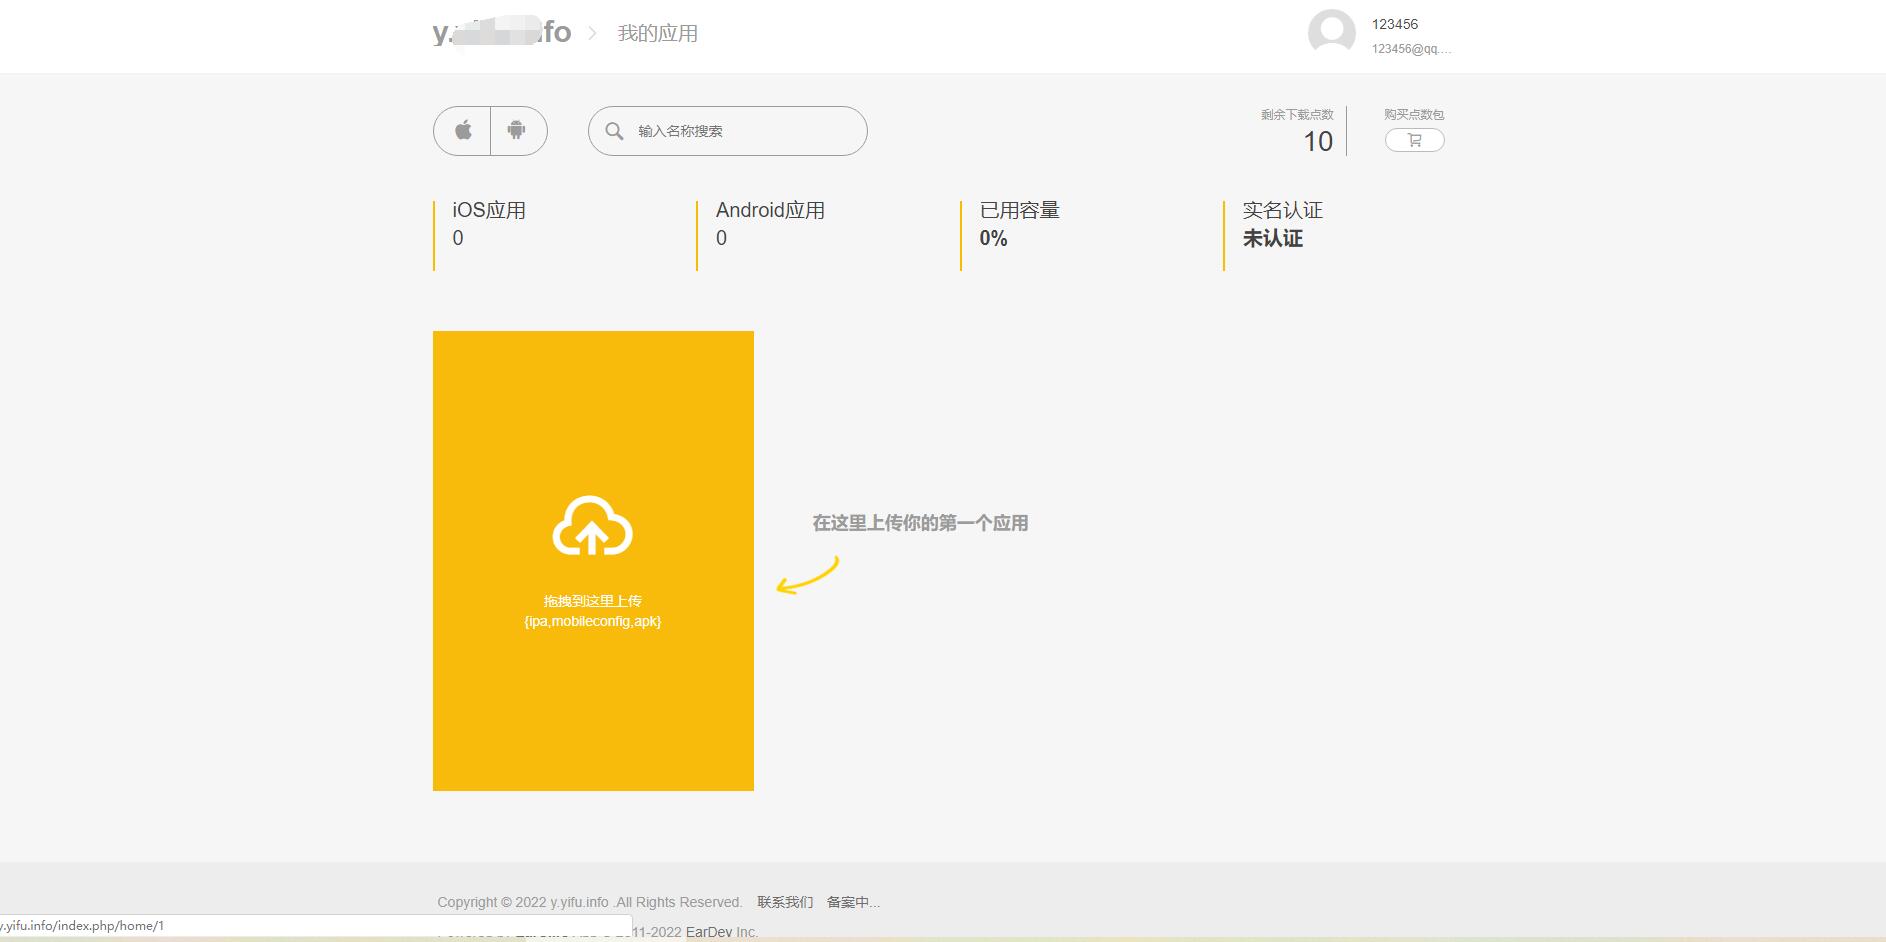The image size is (1886, 942).
Task: Select the Android robot filter icon
Action: tap(516, 130)
